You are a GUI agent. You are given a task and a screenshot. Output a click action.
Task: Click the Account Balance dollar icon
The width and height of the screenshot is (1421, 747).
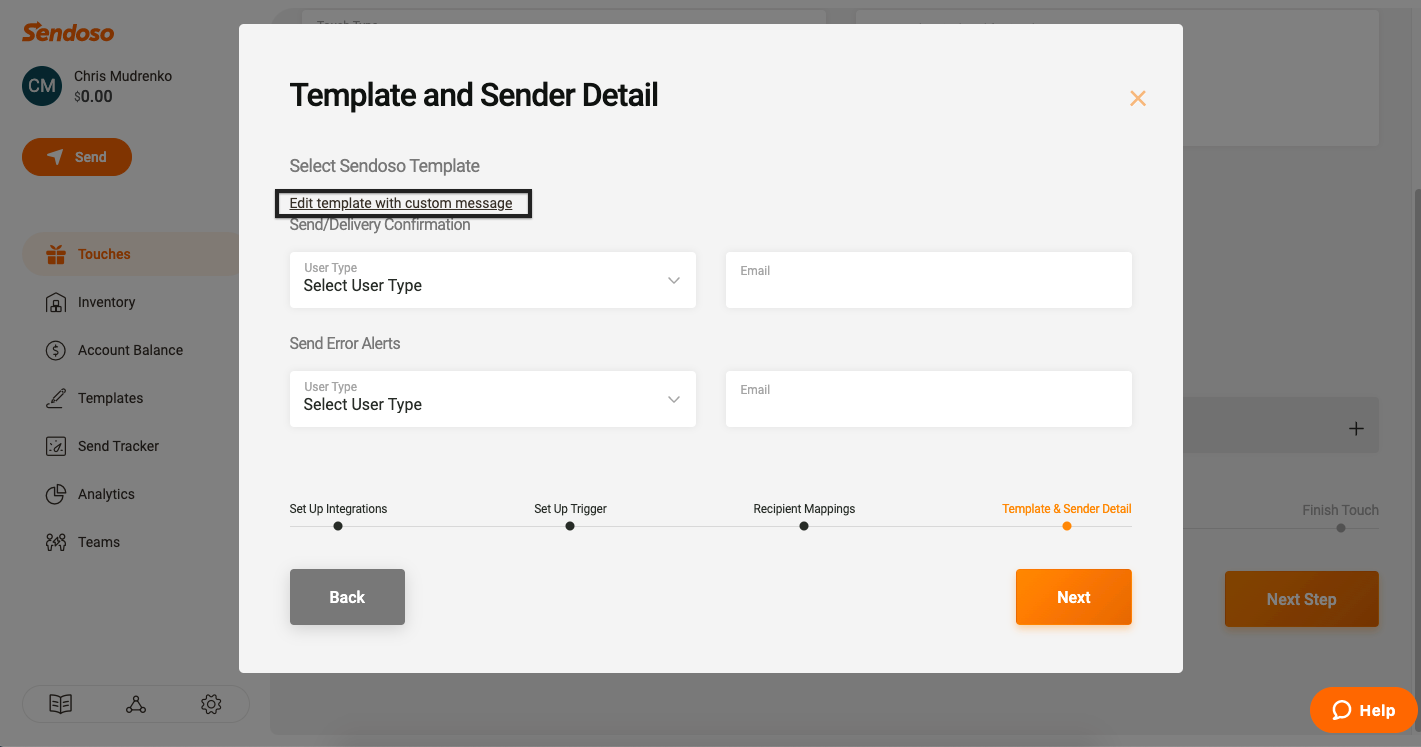pos(56,350)
